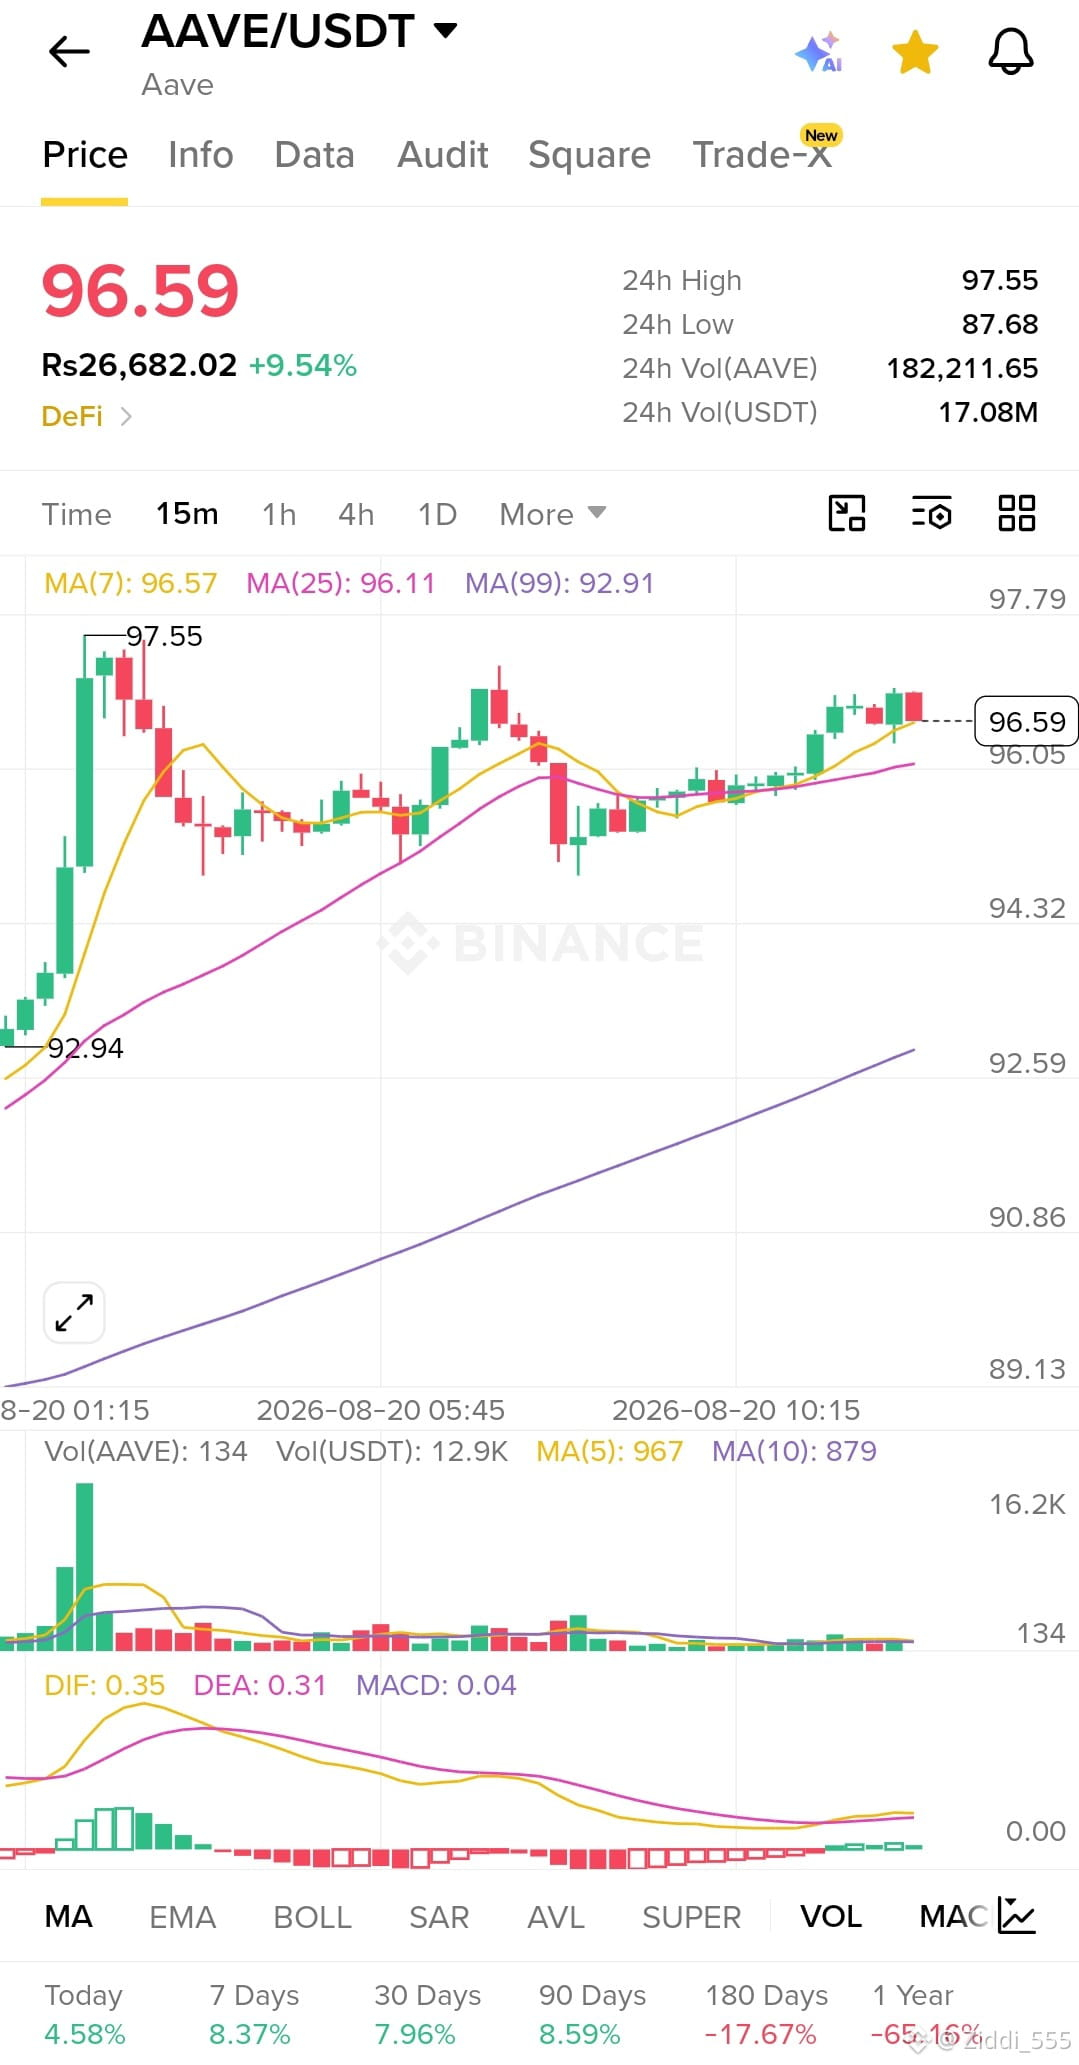Tap the tallest green volume bar
Image resolution: width=1079 pixels, height=2065 pixels.
(85, 1566)
